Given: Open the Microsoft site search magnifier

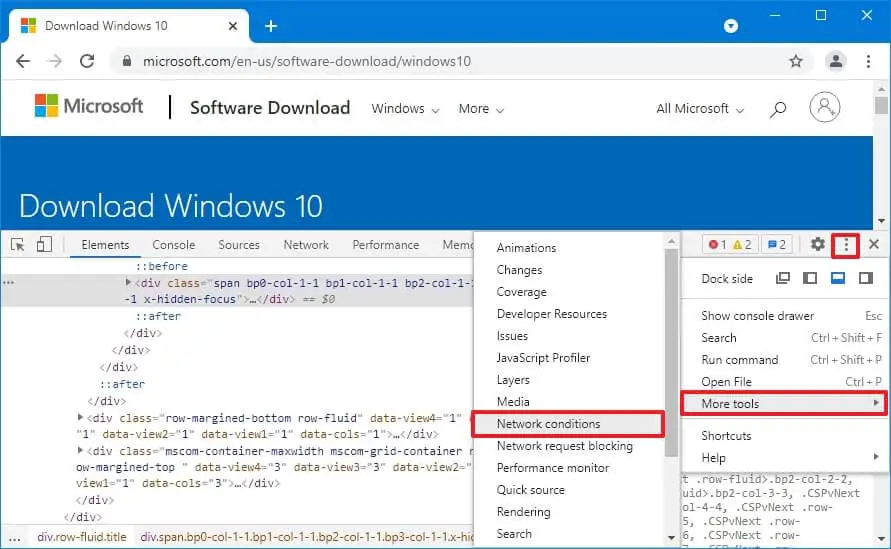Looking at the screenshot, I should point(777,109).
